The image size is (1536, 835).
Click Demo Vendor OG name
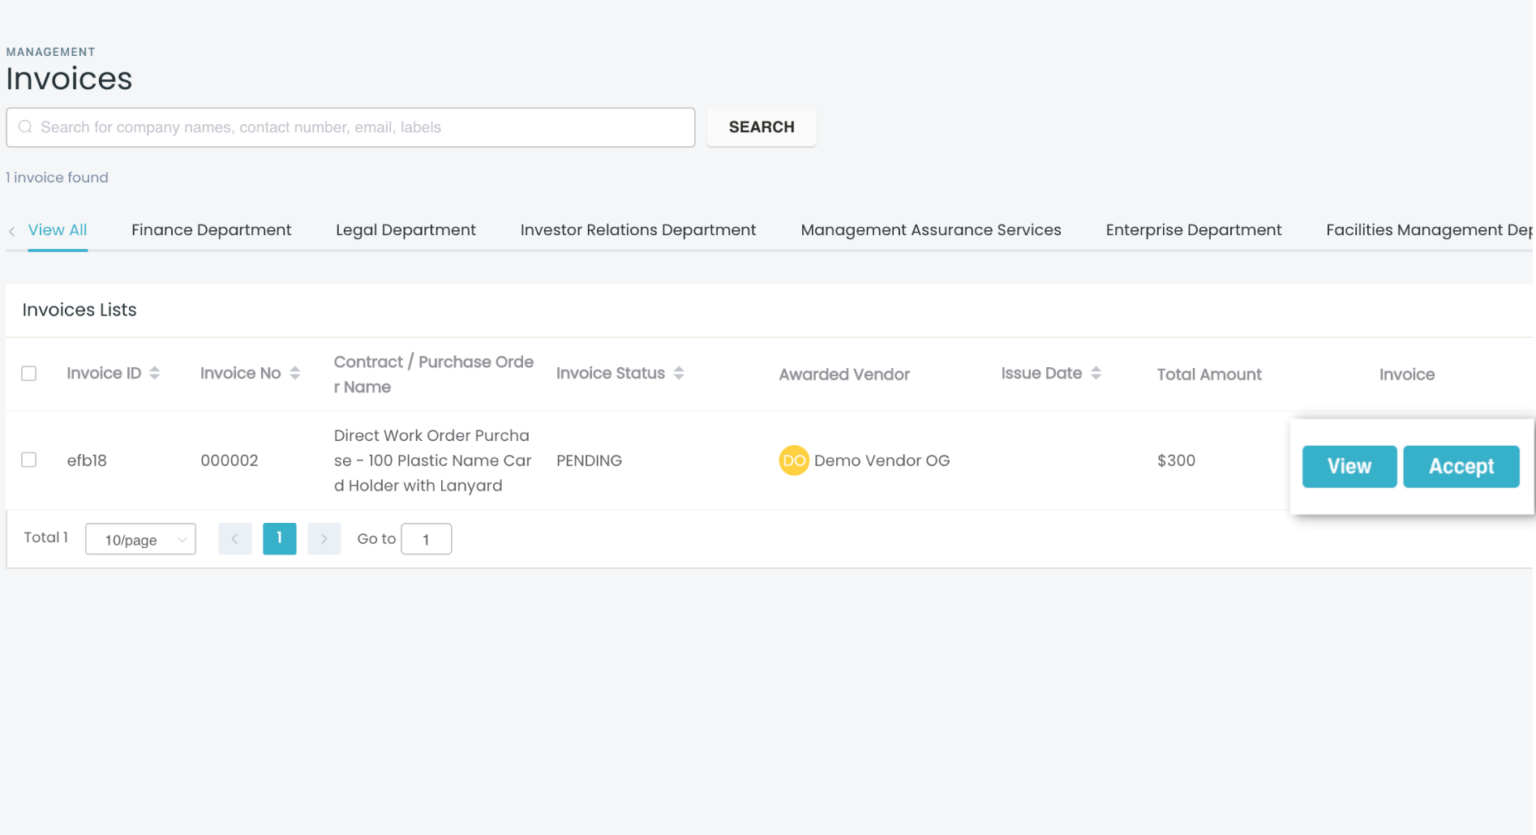(x=882, y=460)
